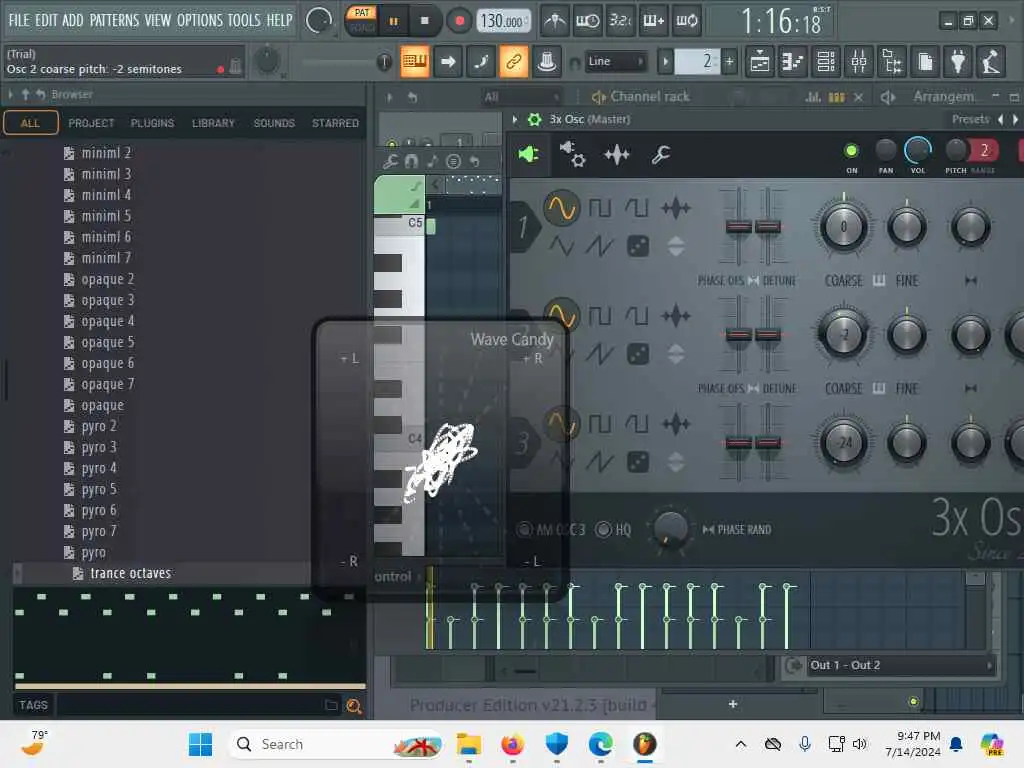Image resolution: width=1024 pixels, height=768 pixels.
Task: Open the pattern selector arrow left of 2
Action: (x=665, y=62)
